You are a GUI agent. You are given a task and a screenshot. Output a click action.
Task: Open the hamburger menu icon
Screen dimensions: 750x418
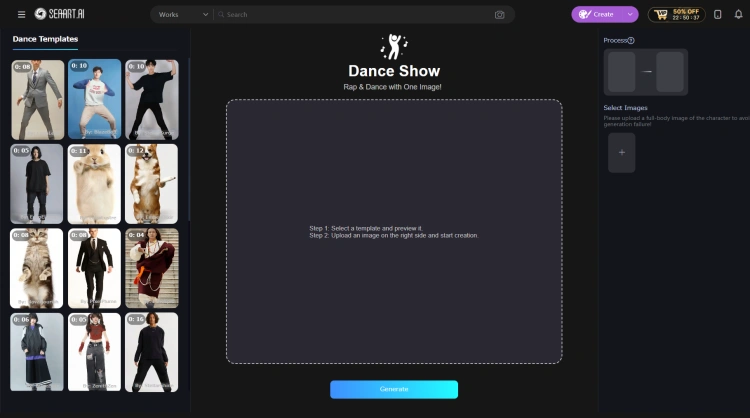22,14
